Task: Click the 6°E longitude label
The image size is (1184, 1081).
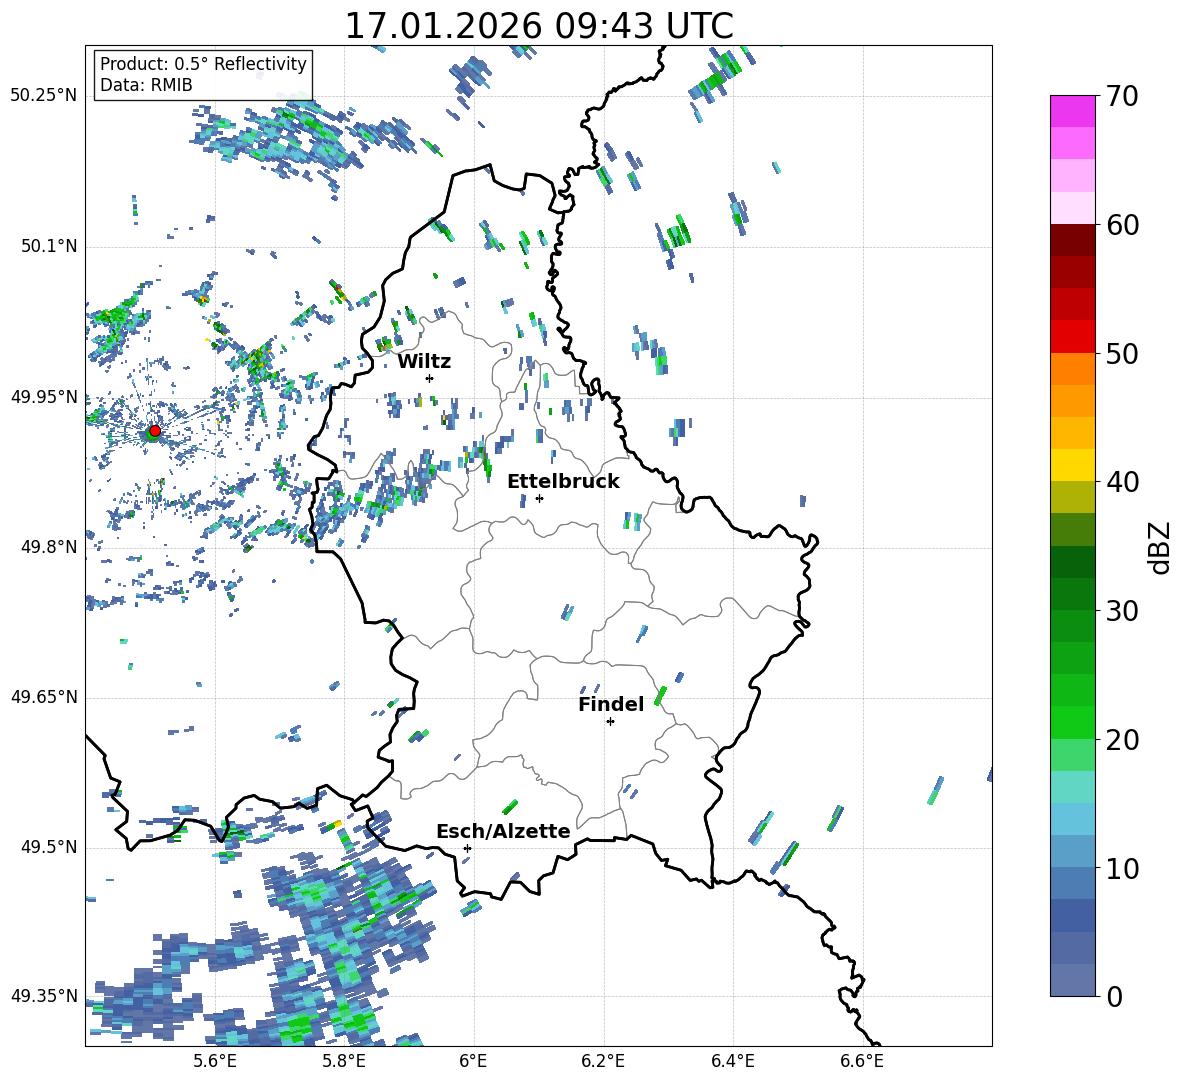Action: click(x=473, y=1061)
